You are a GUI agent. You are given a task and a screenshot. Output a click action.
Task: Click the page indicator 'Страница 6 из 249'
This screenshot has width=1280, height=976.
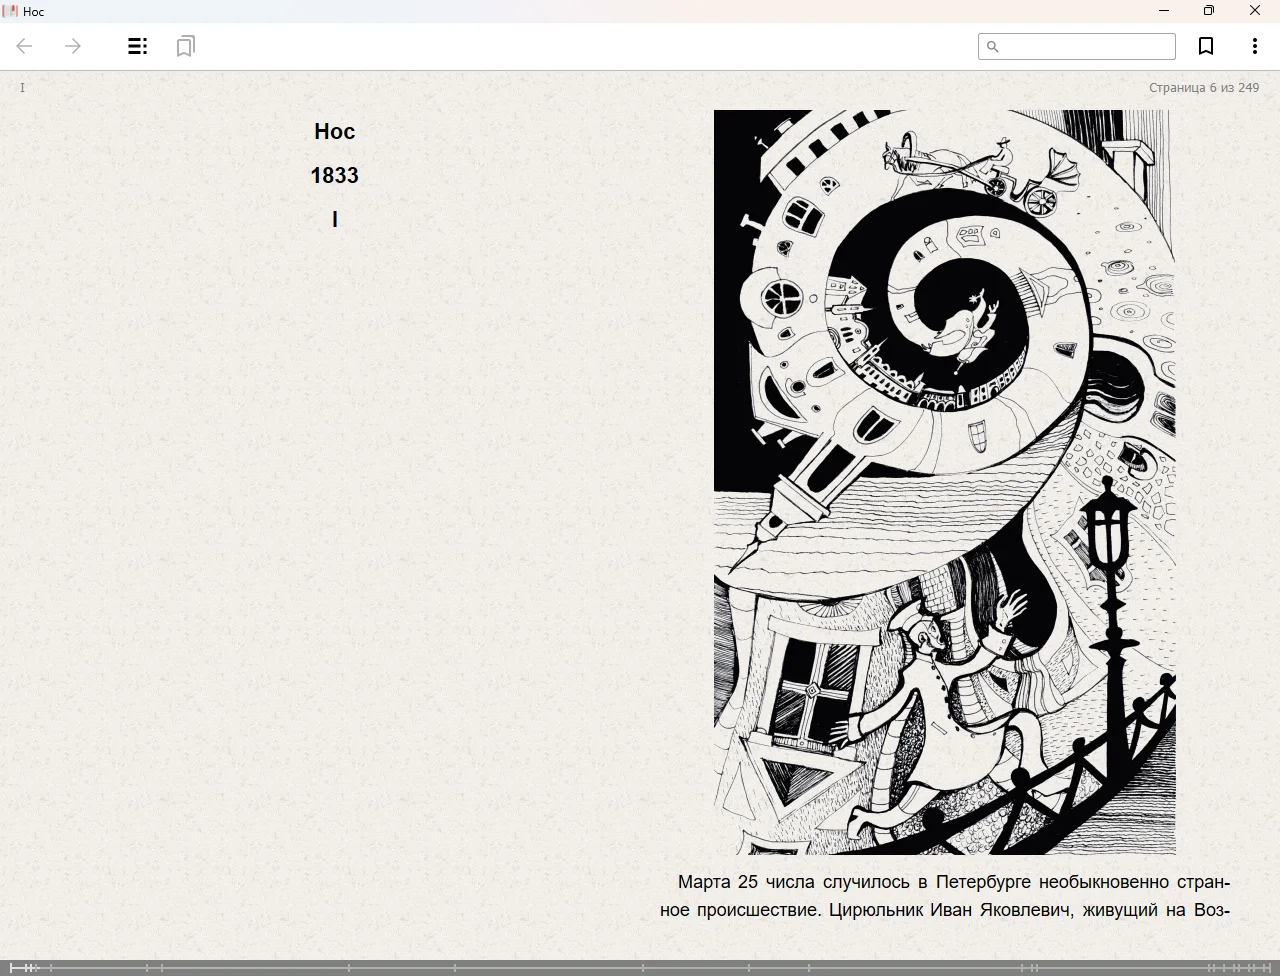tap(1203, 88)
